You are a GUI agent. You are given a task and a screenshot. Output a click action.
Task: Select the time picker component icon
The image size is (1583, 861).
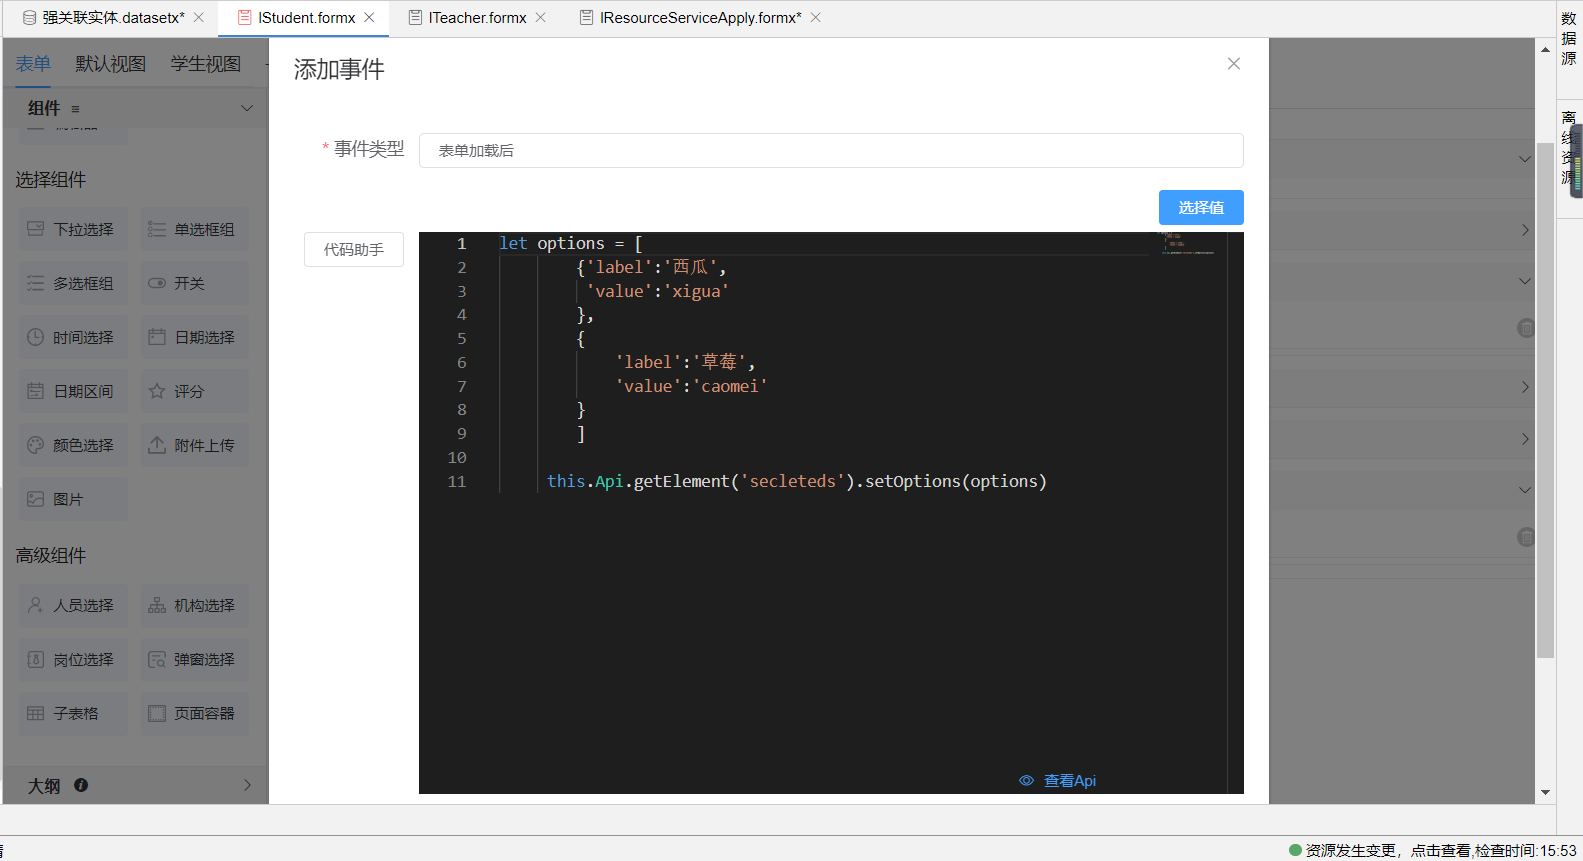(x=35, y=337)
